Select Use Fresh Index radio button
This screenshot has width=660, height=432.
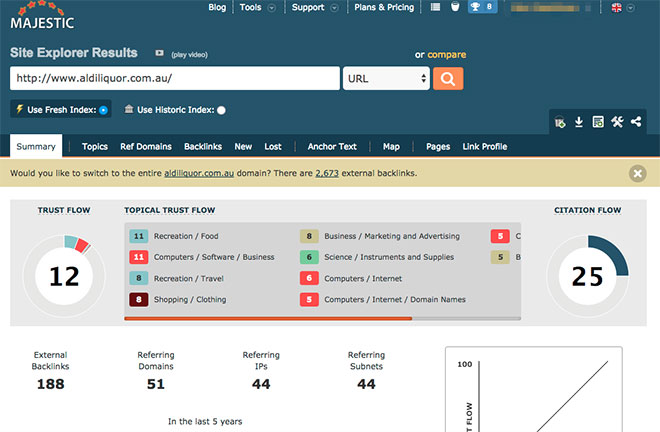coord(103,110)
